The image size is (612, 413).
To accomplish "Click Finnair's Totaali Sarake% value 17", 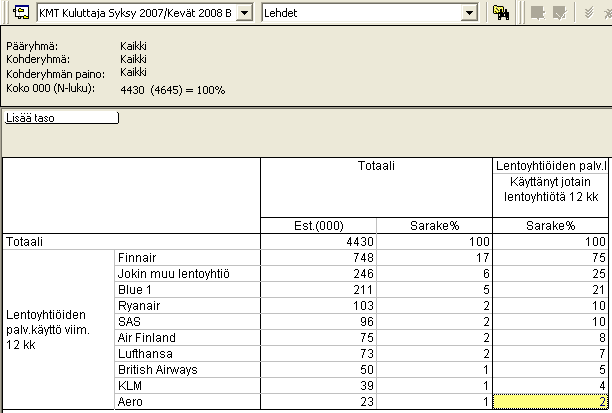I will click(434, 258).
